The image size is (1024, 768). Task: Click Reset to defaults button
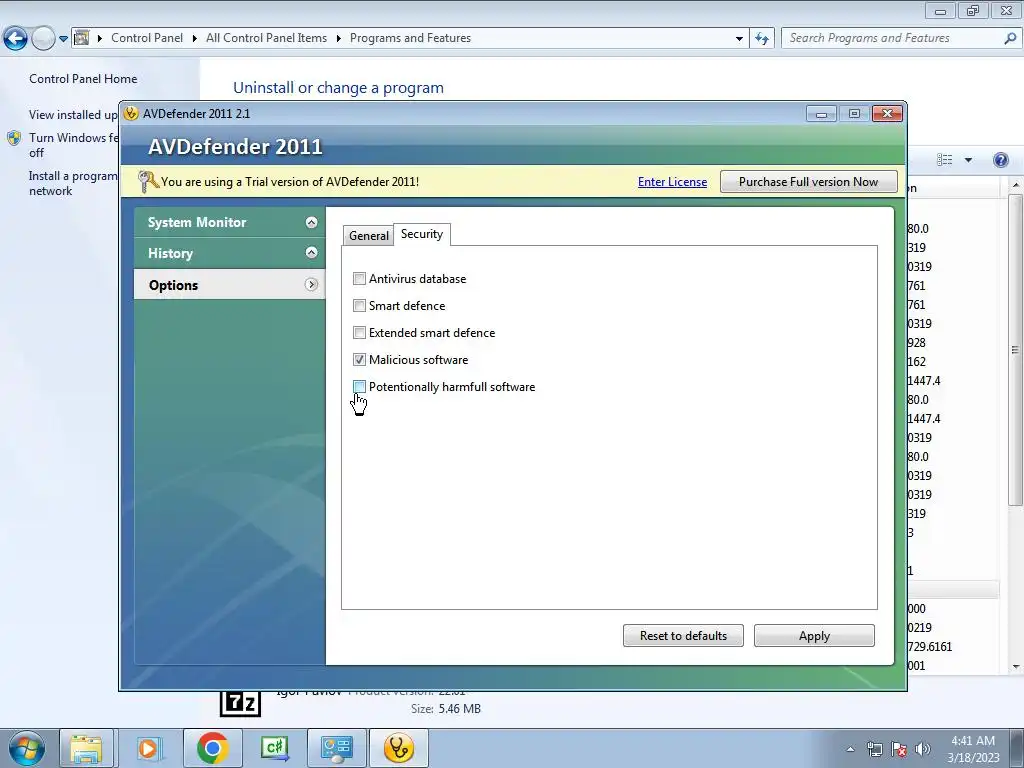[683, 635]
